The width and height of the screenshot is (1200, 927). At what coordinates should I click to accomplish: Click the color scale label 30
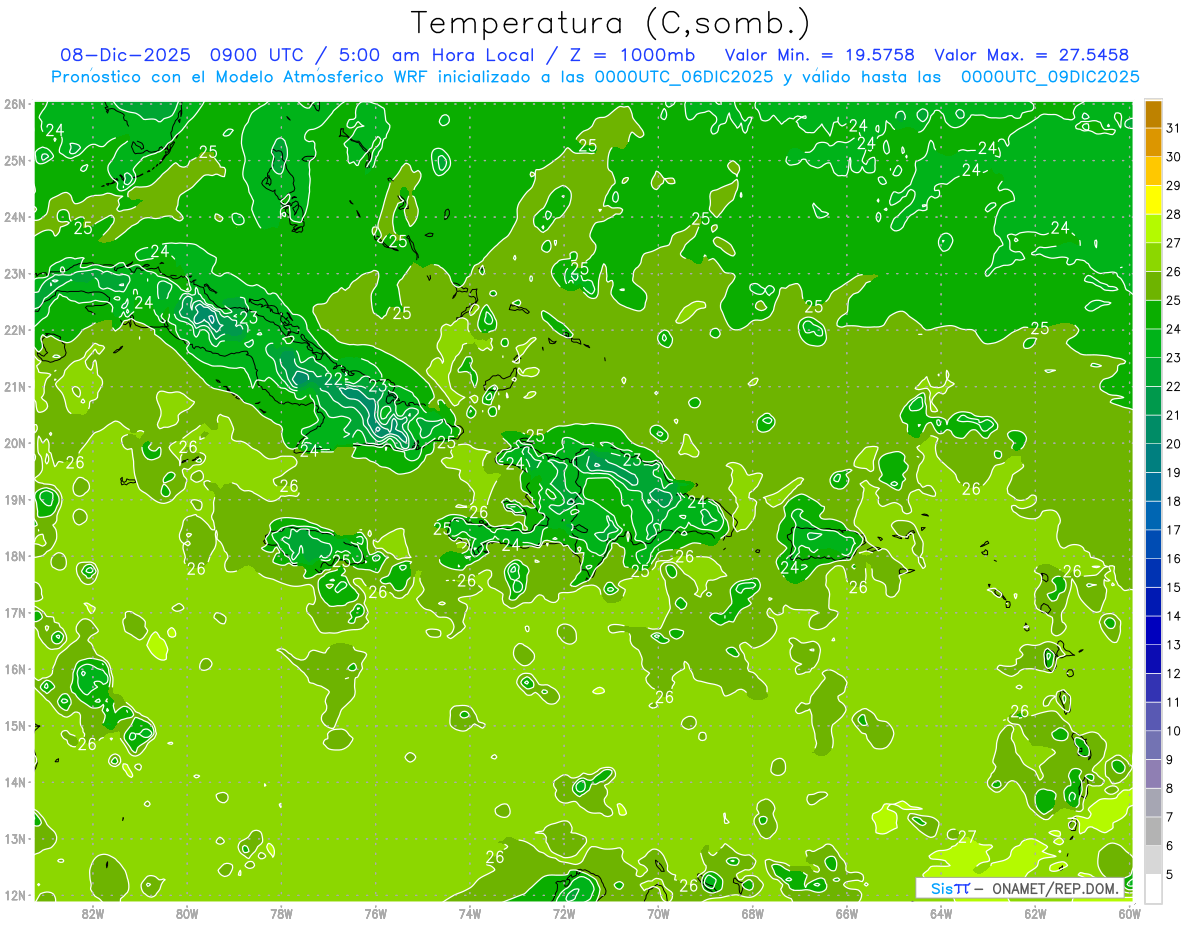(x=1174, y=157)
